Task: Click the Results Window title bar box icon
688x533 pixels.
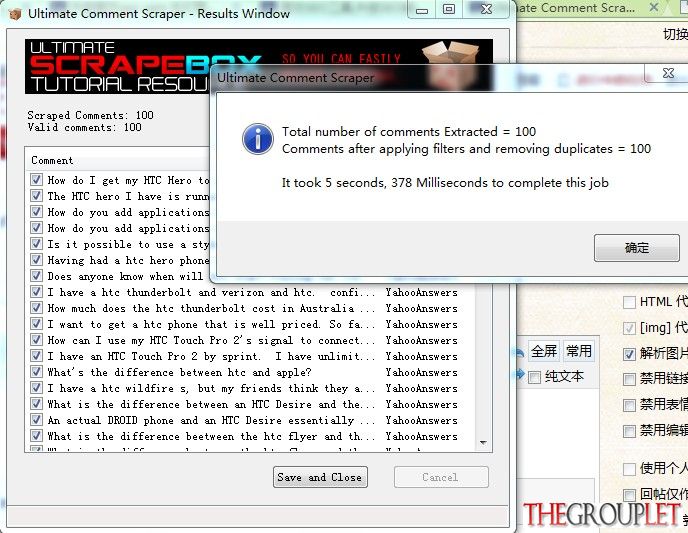Action: pyautogui.click(x=14, y=14)
